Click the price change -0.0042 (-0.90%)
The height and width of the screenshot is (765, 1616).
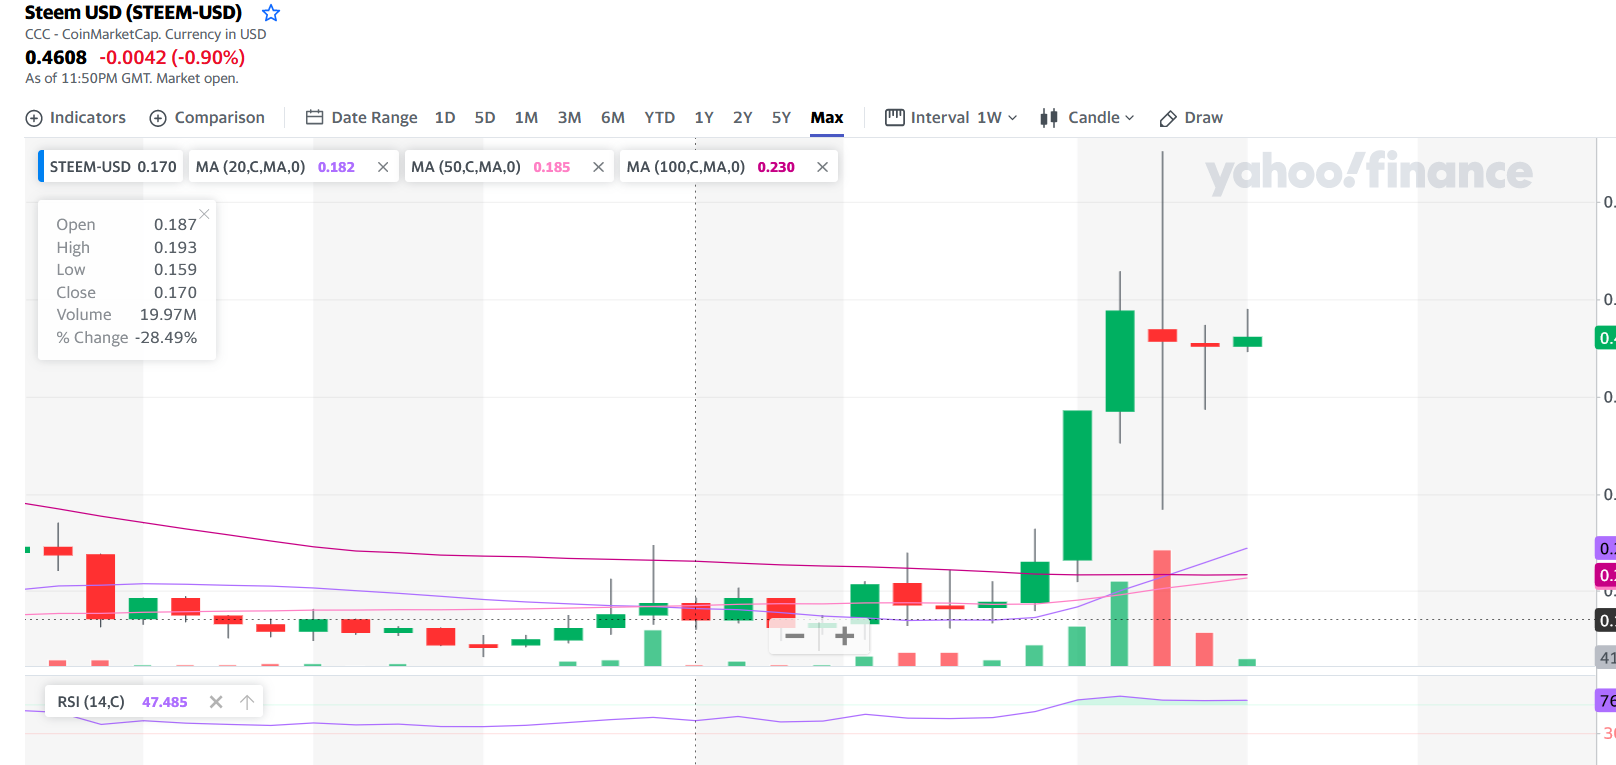(172, 58)
